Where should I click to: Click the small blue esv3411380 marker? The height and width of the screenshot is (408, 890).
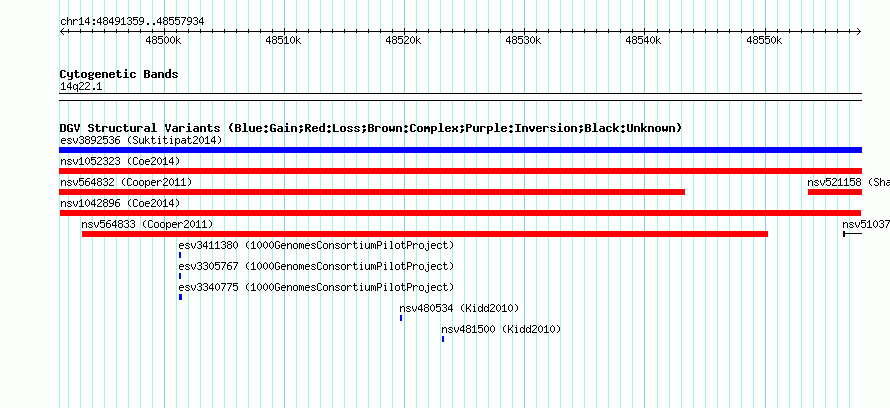(x=180, y=255)
